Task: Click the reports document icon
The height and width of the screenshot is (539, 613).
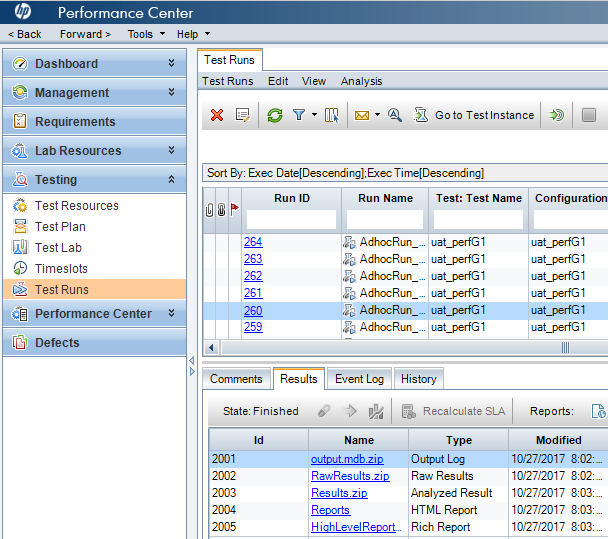Action: coord(599,411)
